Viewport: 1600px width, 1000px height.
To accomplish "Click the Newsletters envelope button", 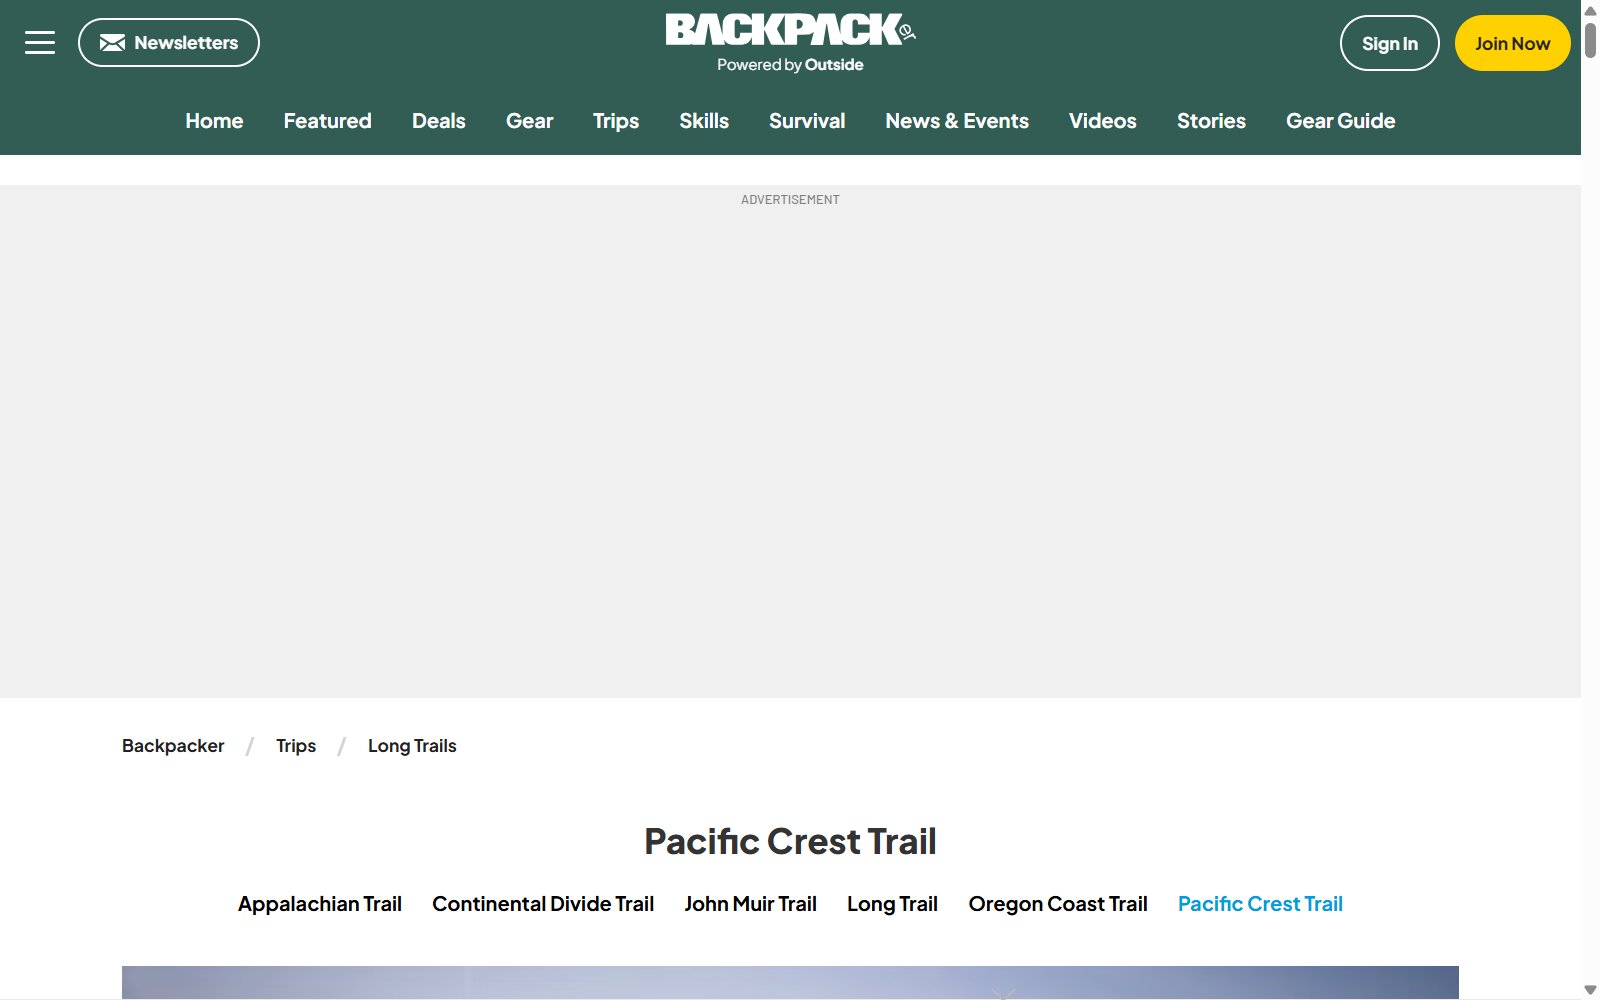I will [x=169, y=43].
